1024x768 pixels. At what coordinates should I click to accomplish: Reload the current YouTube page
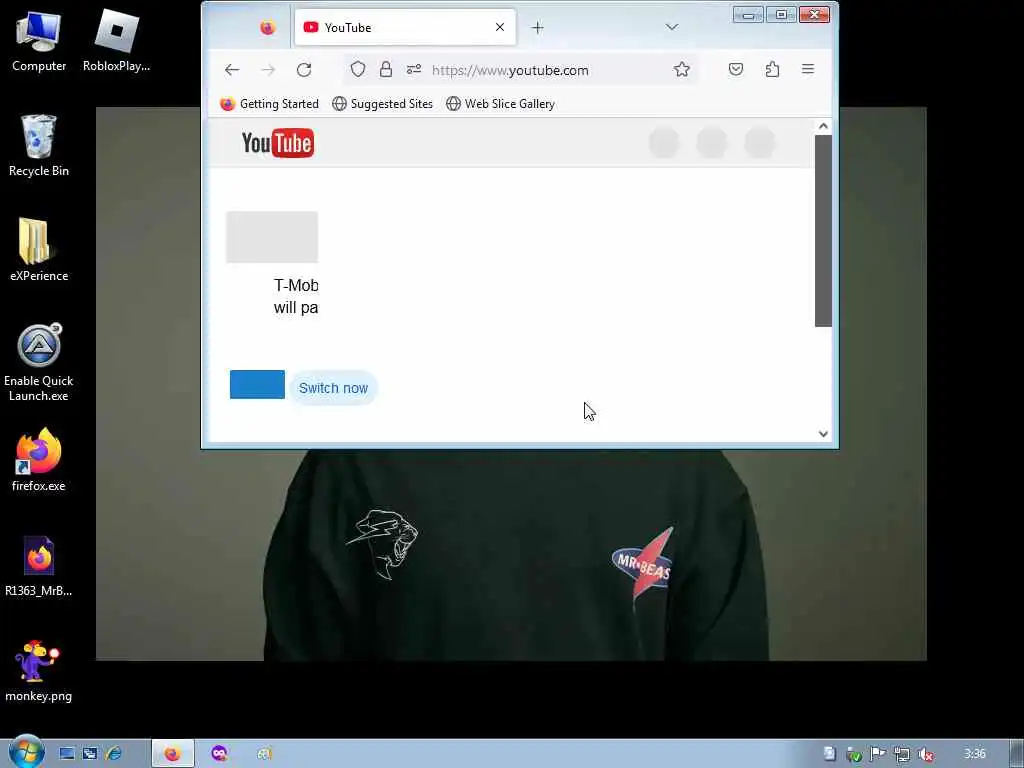coord(304,70)
